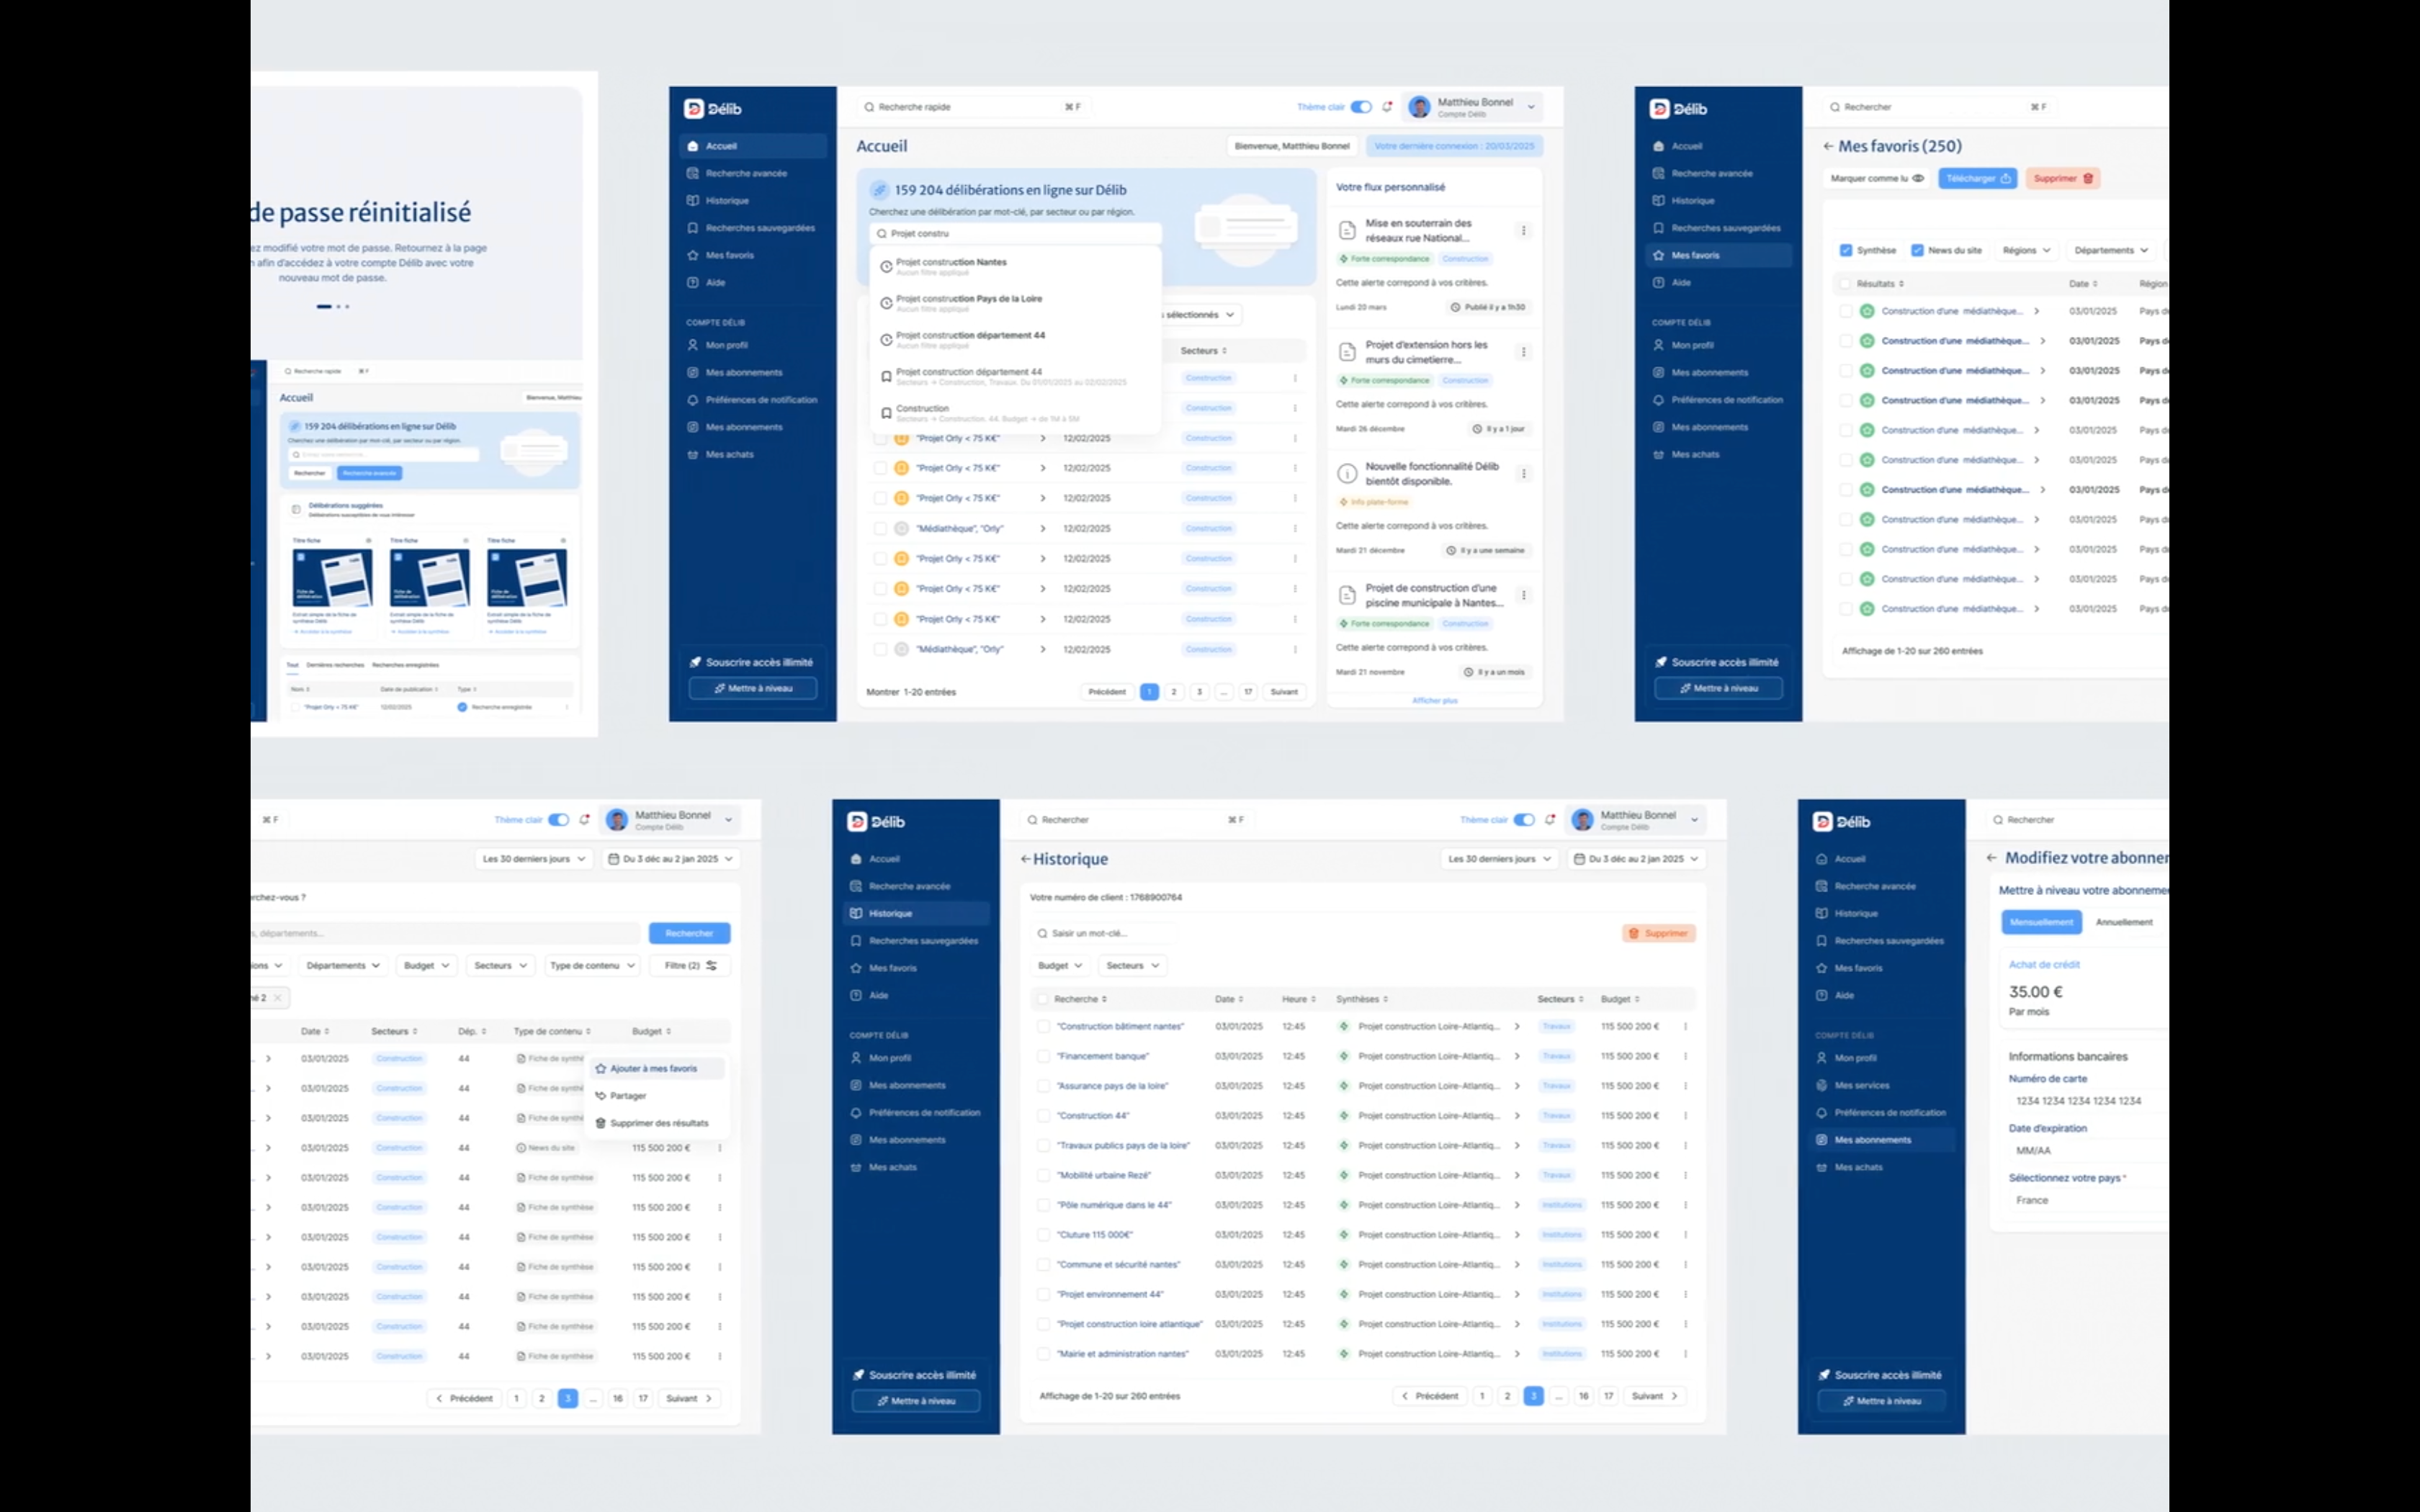Uncheck the Synthèse filter in Mes favoris

point(1845,250)
